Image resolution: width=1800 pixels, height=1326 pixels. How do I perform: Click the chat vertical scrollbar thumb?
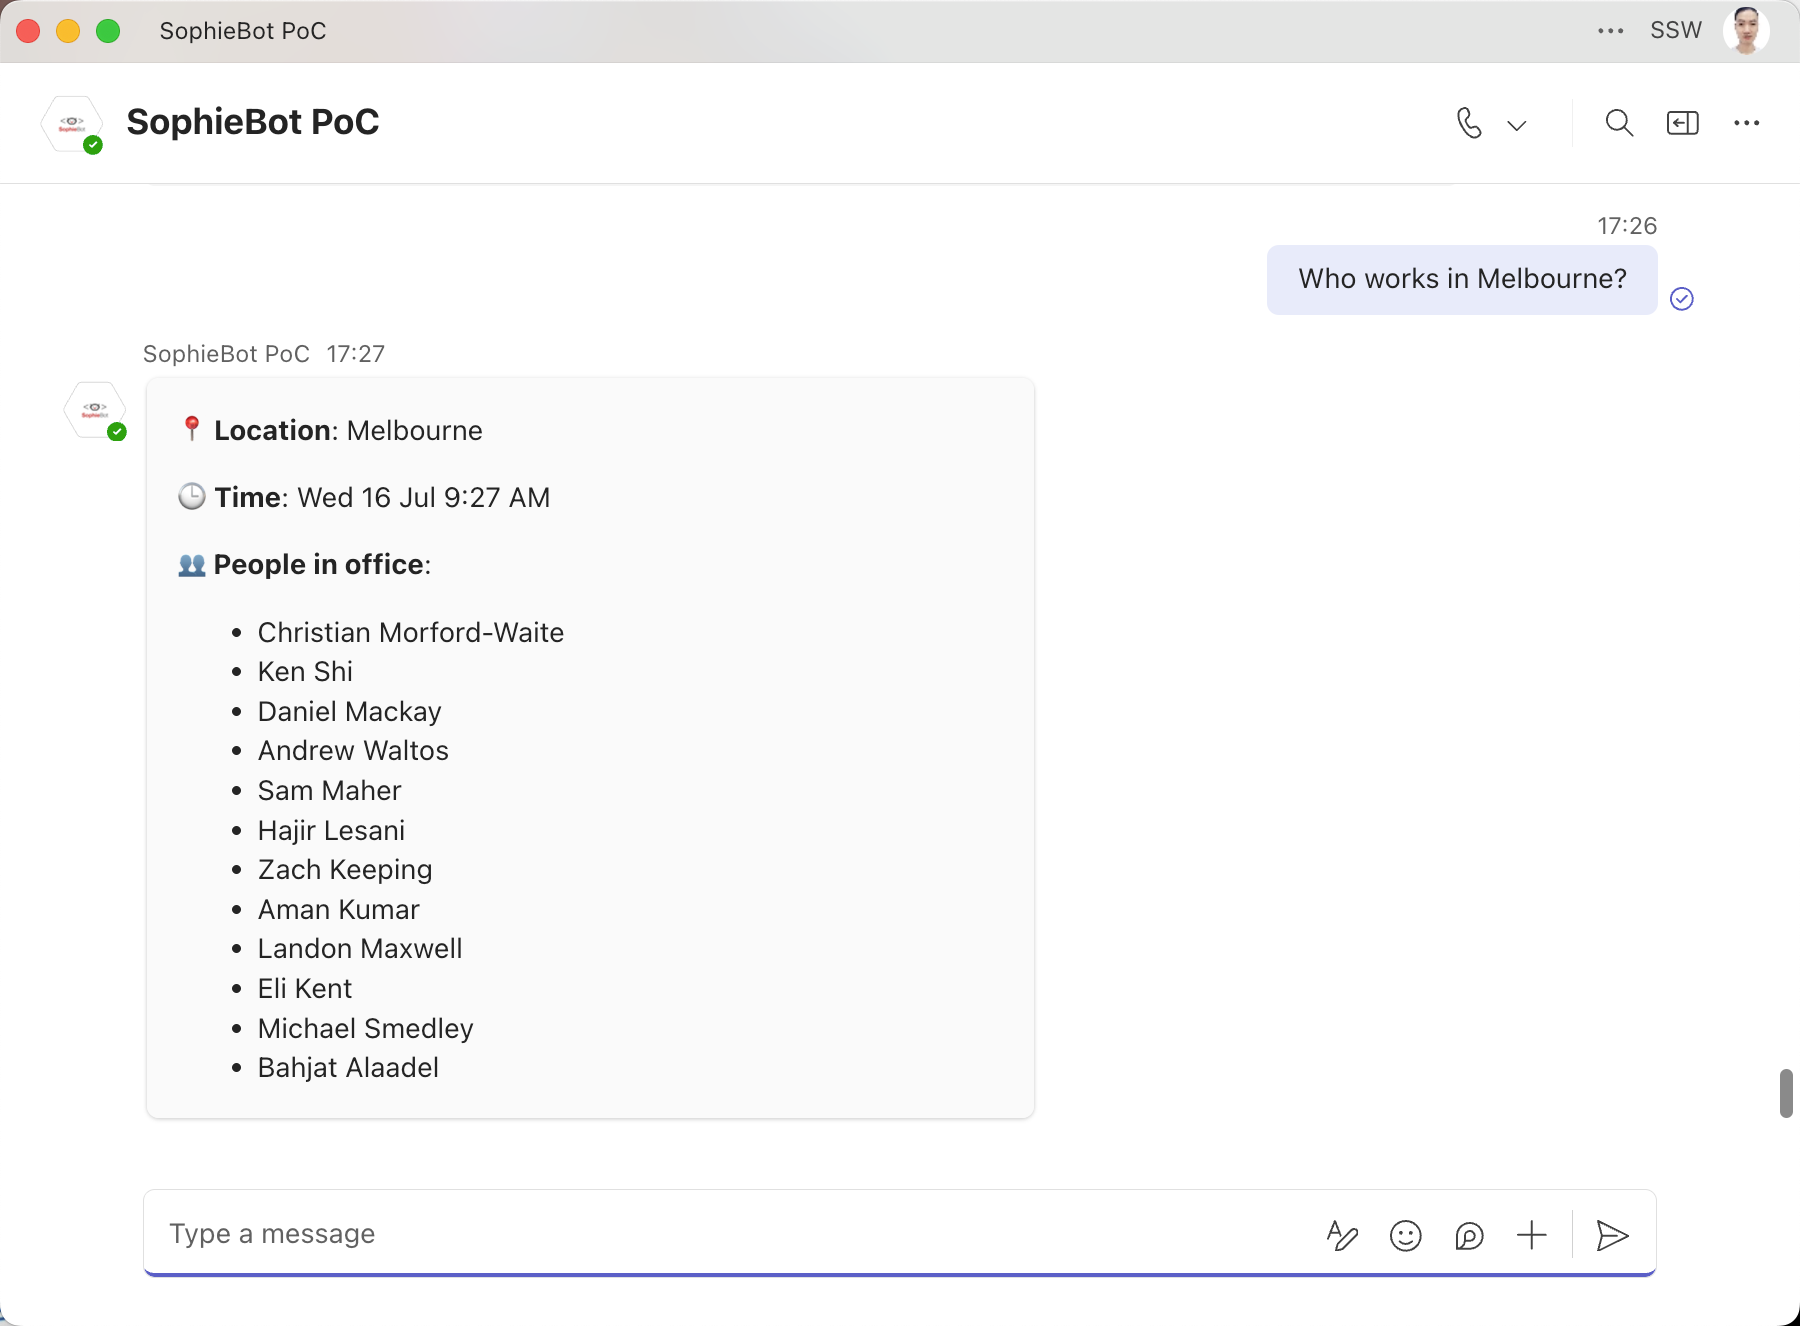point(1786,1093)
